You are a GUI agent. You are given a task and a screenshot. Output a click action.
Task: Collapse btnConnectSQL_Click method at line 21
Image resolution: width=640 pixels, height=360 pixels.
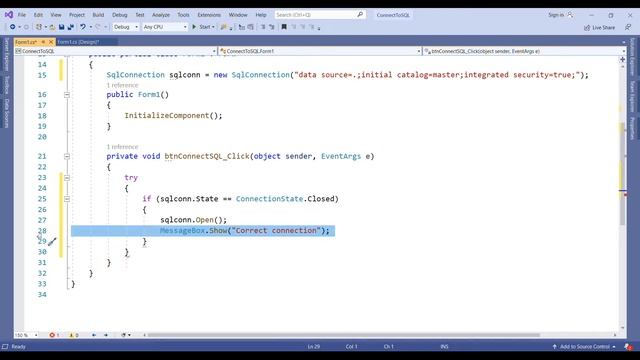click(x=67, y=156)
